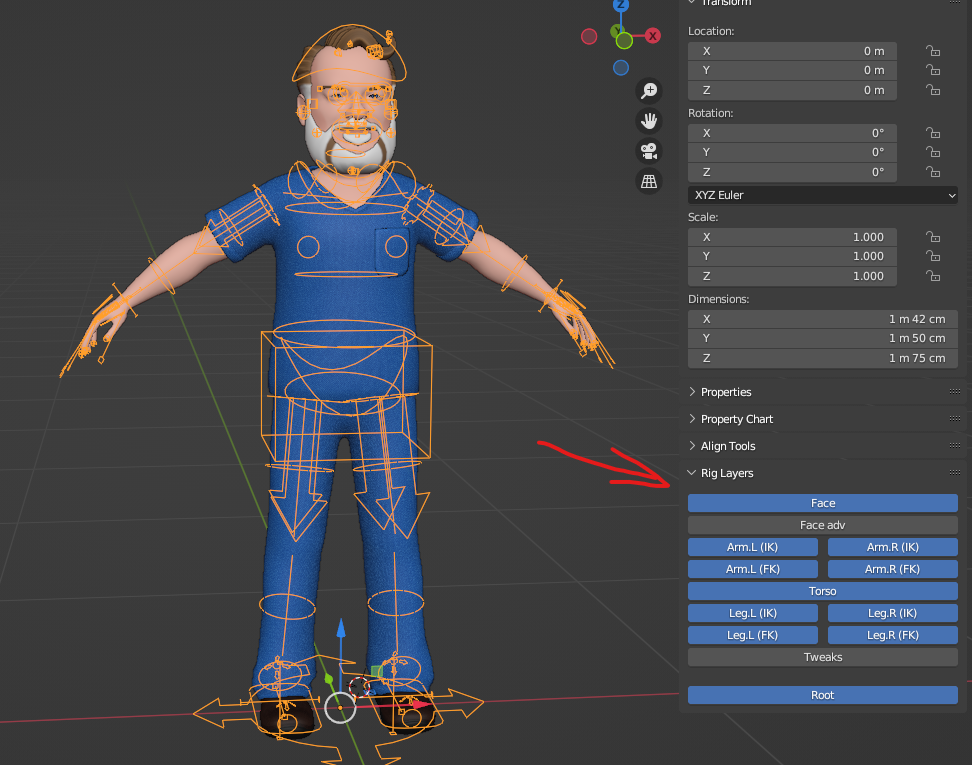The height and width of the screenshot is (765, 972).
Task: Grab the Align Tools panel drag handle
Action: [955, 445]
